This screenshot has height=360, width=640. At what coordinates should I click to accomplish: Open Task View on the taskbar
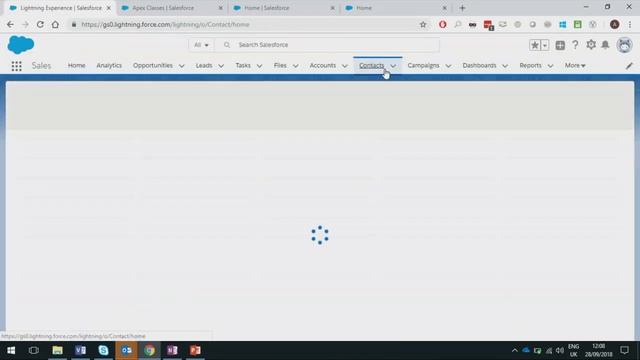[x=34, y=350]
